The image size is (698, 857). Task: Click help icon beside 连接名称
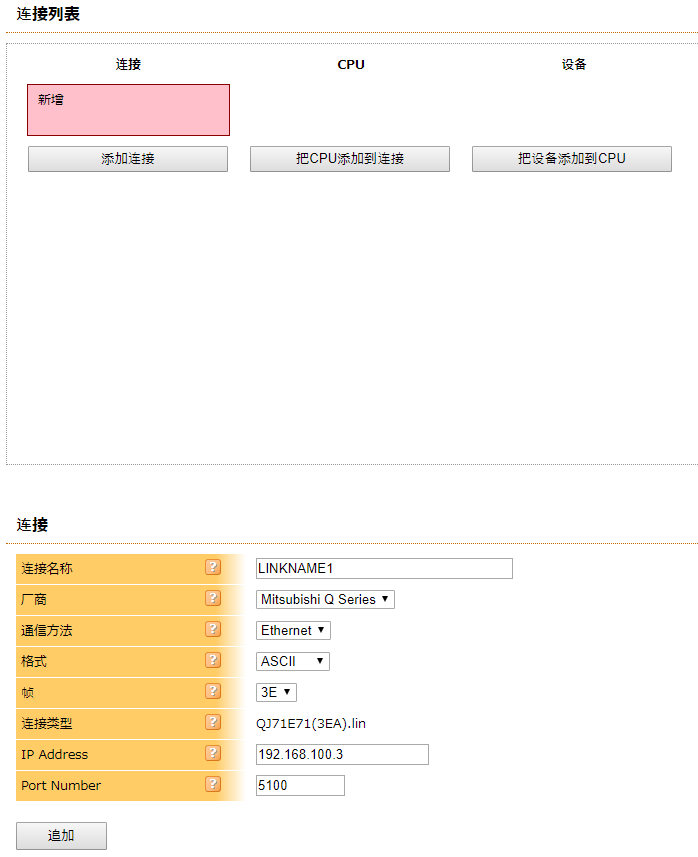tap(213, 568)
